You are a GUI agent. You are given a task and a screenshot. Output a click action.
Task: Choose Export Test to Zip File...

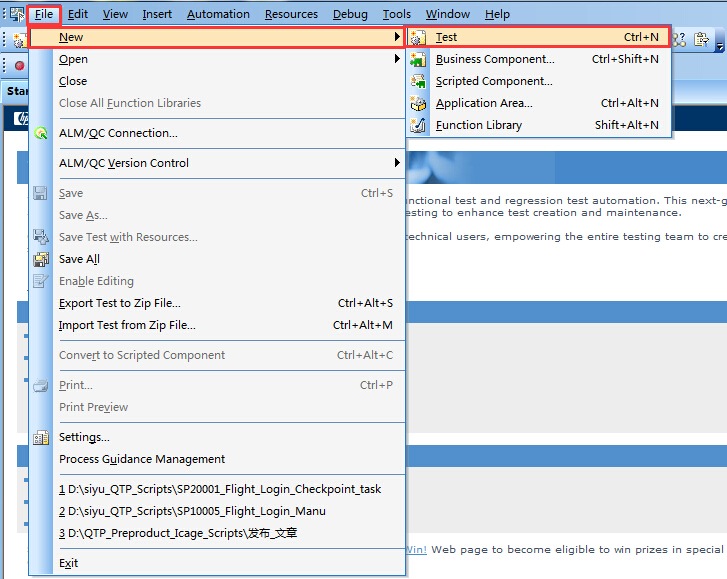(x=217, y=303)
